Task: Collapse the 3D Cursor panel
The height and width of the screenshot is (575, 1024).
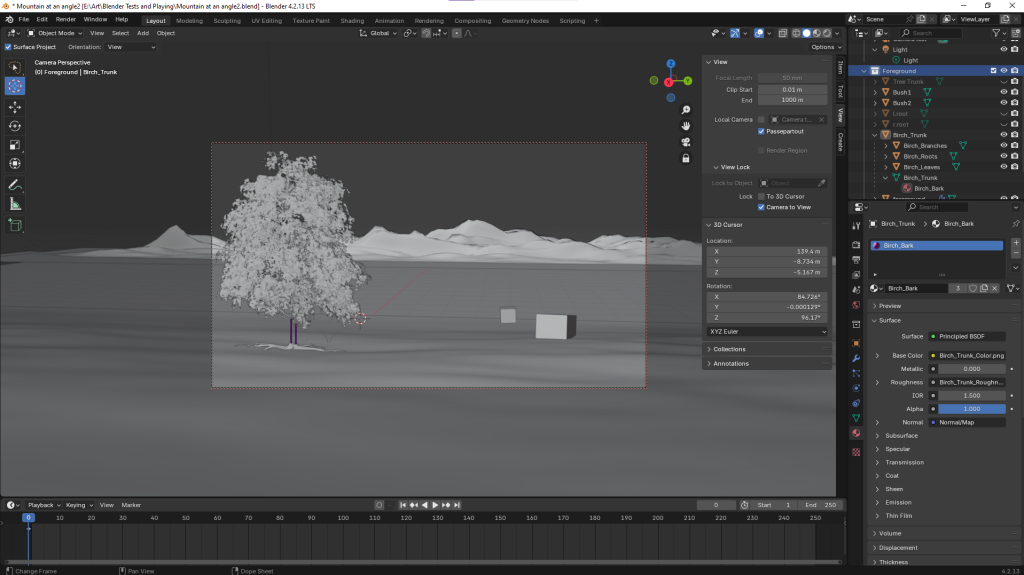Action: click(728, 225)
